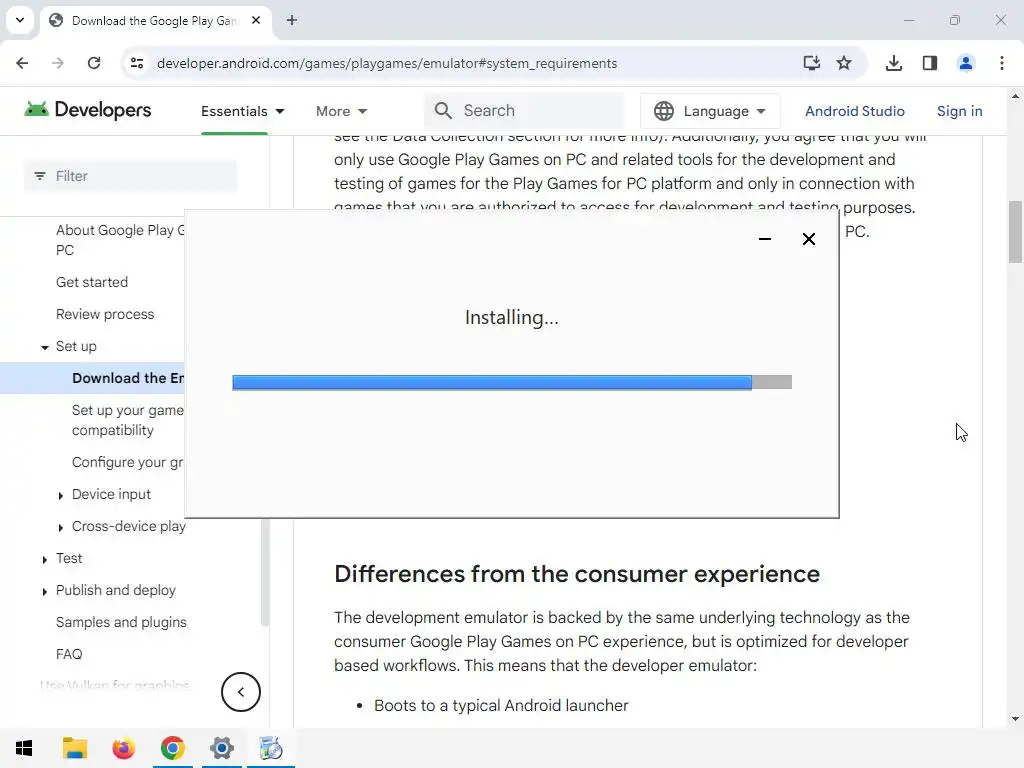Expand the Publish and deploy section

click(x=44, y=592)
